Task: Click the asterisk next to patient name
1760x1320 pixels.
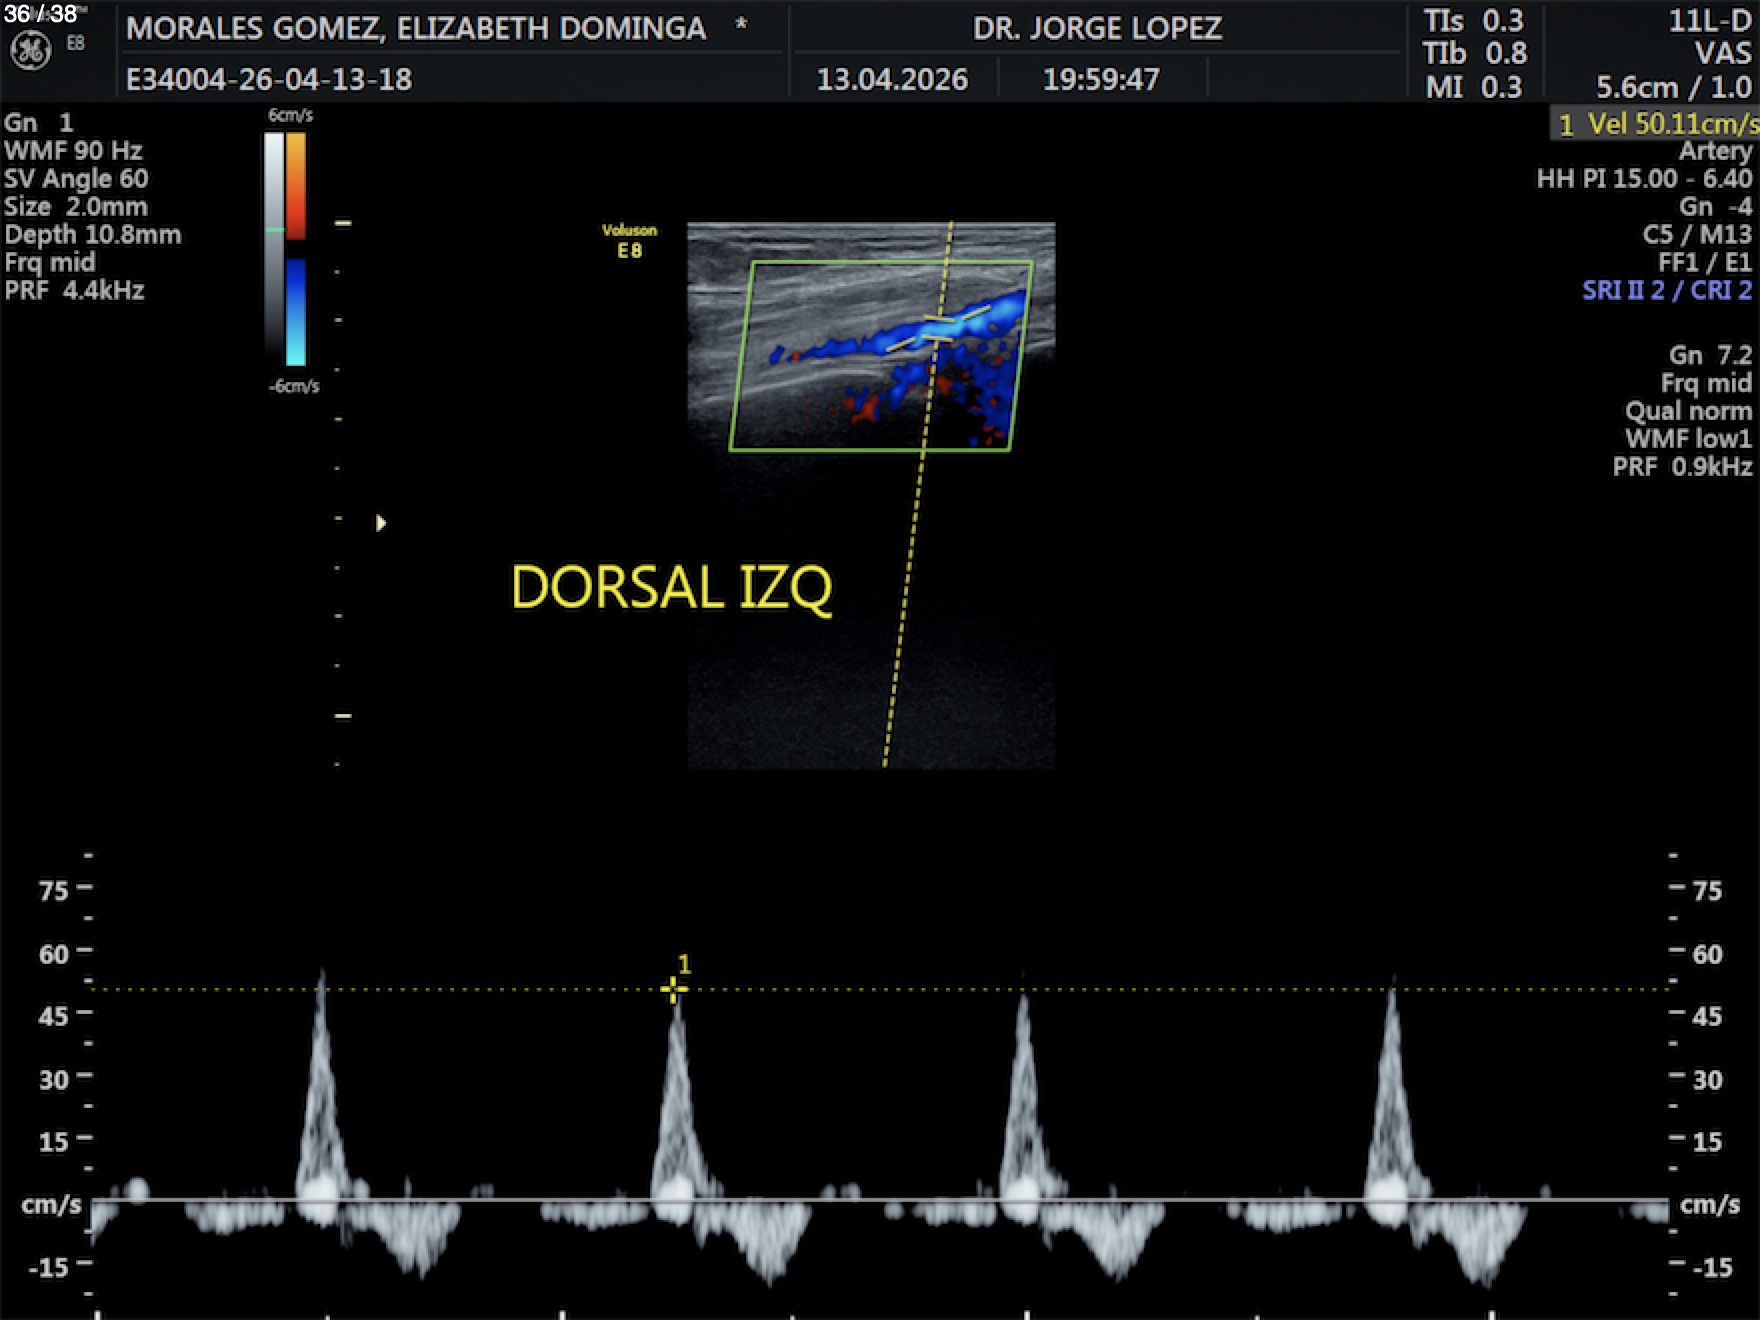Action: click(741, 25)
